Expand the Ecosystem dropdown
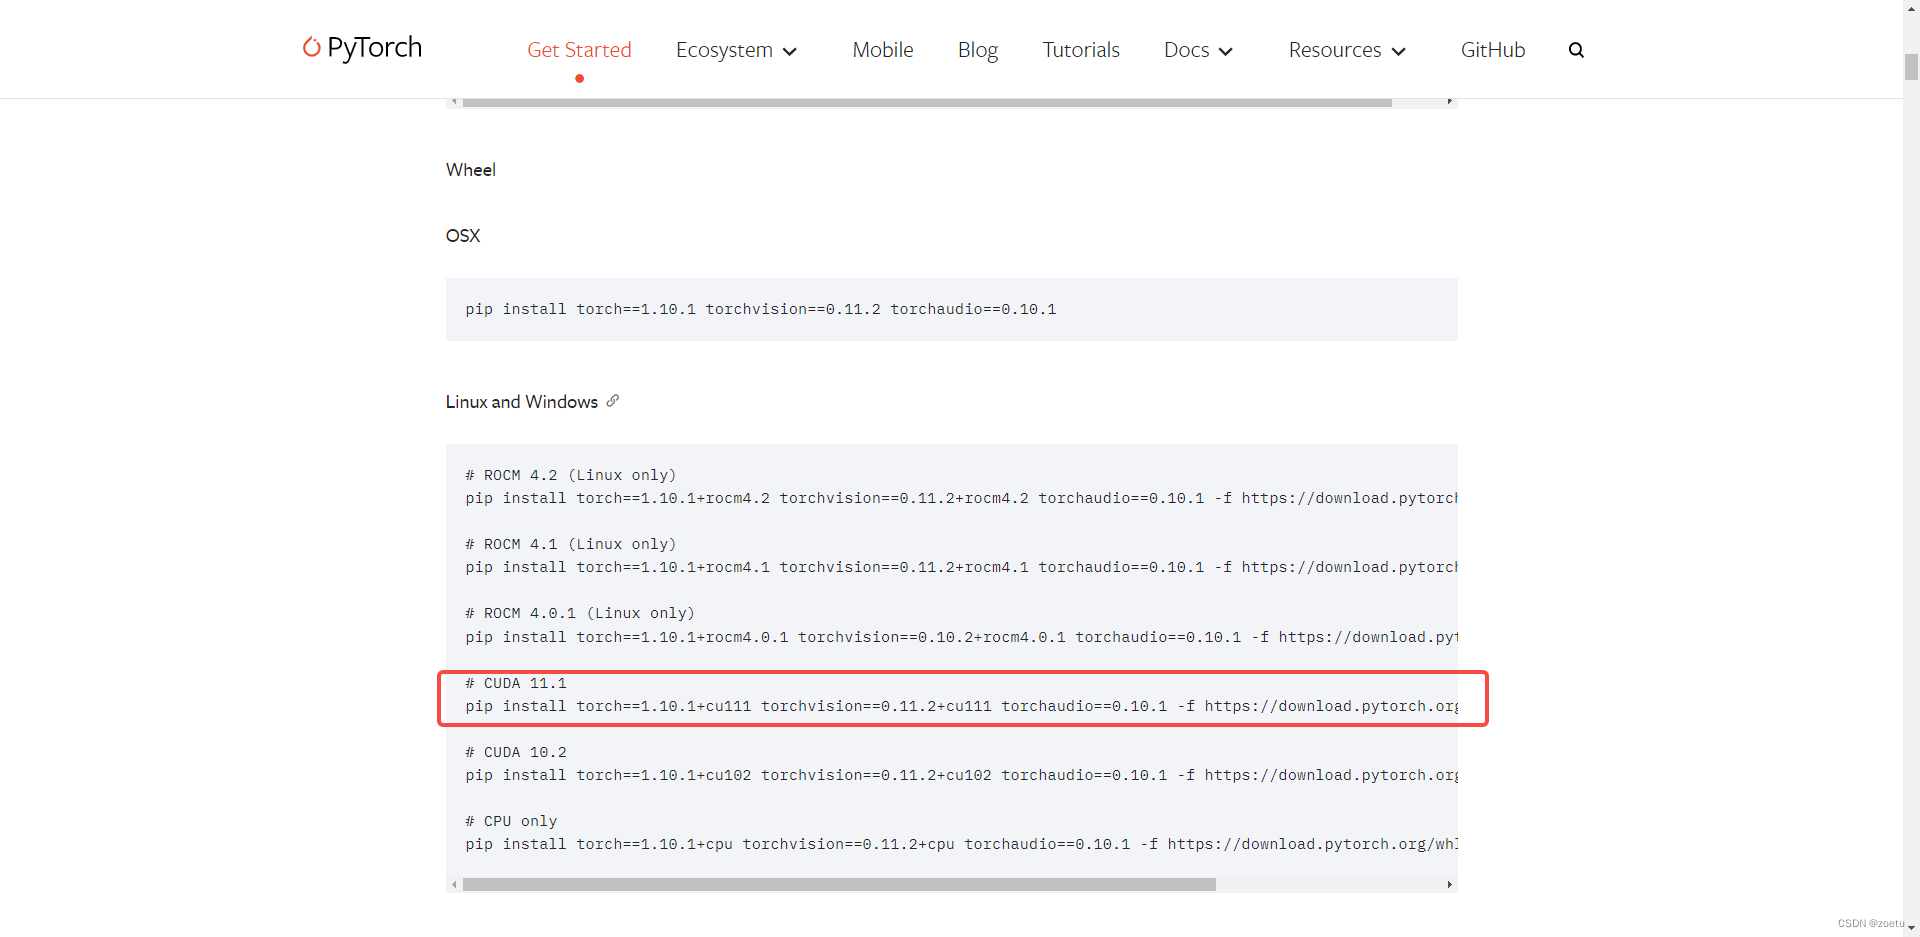Image resolution: width=1920 pixels, height=937 pixels. 737,49
